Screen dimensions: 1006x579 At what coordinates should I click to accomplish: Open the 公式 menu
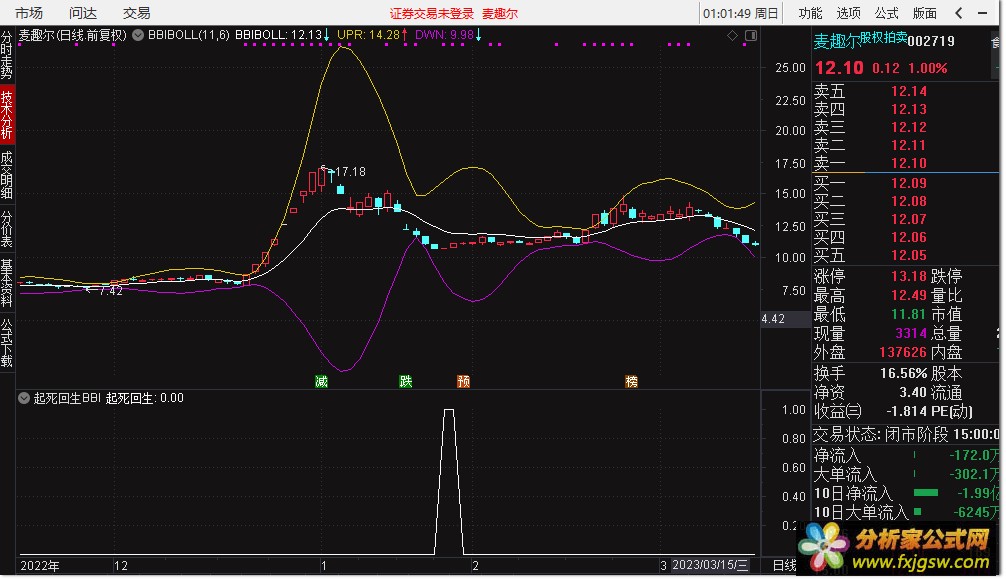point(886,13)
